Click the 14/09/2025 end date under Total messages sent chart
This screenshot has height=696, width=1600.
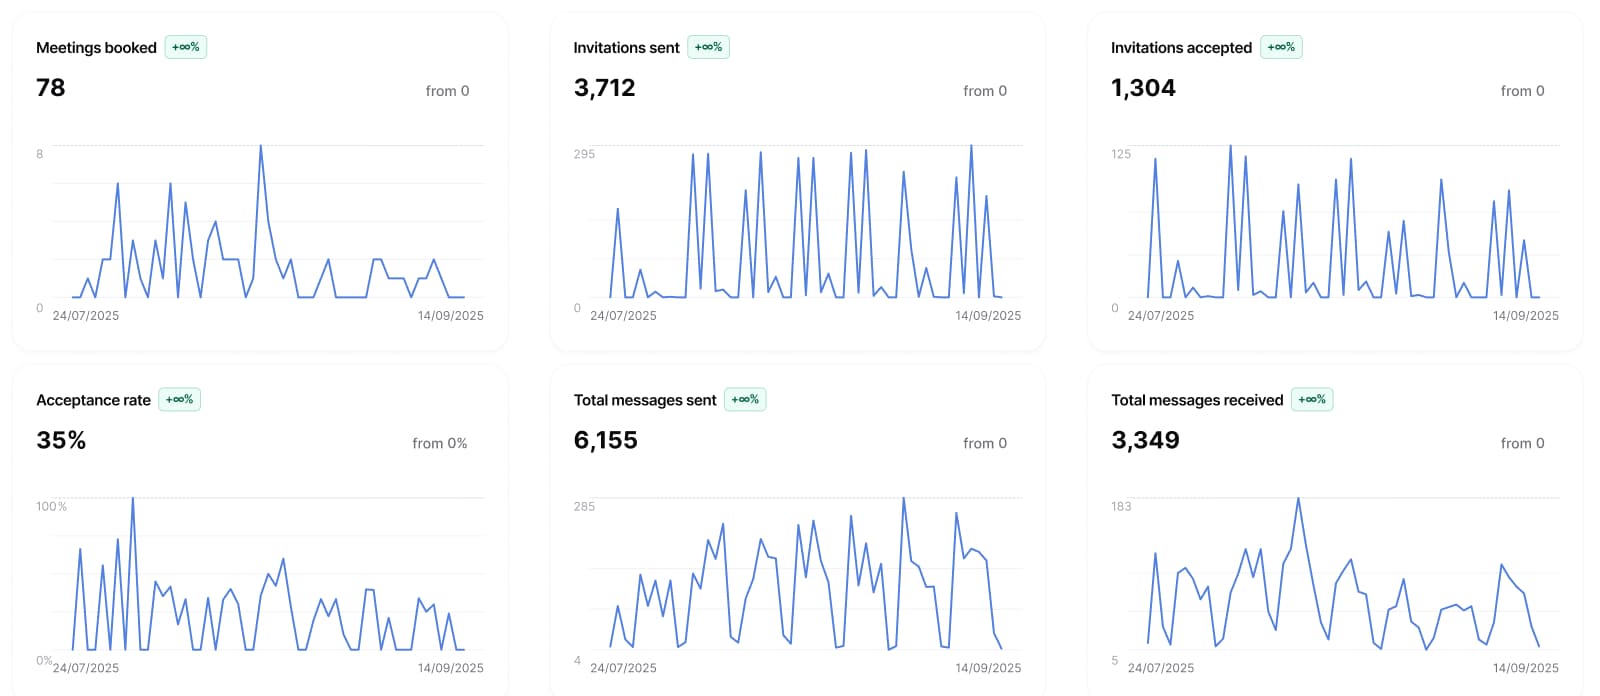pyautogui.click(x=988, y=668)
